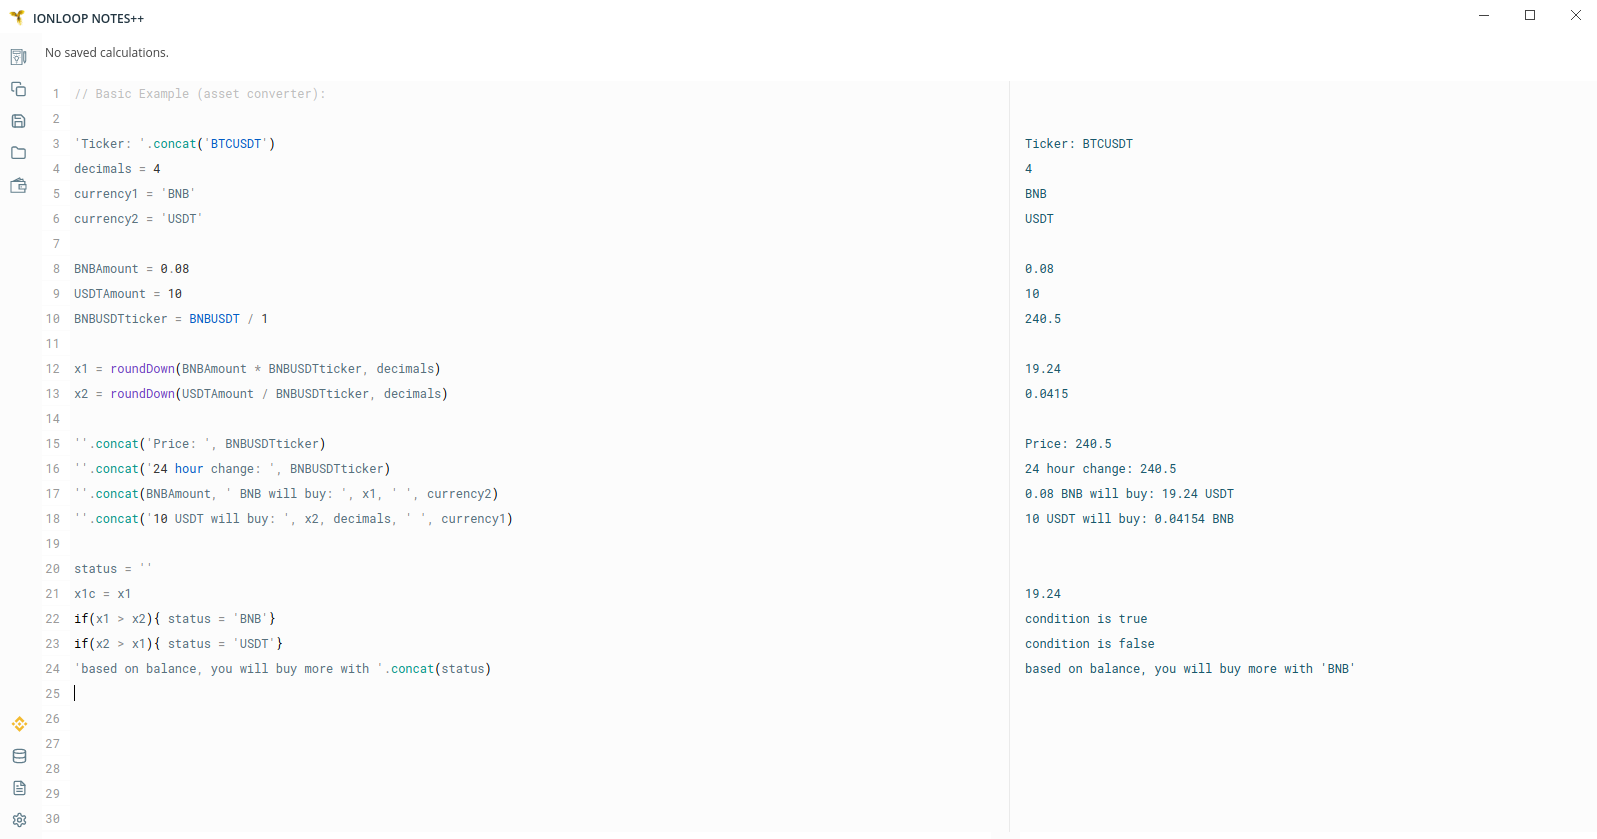Place cursor on empty editor line 25

pyautogui.click(x=300, y=694)
